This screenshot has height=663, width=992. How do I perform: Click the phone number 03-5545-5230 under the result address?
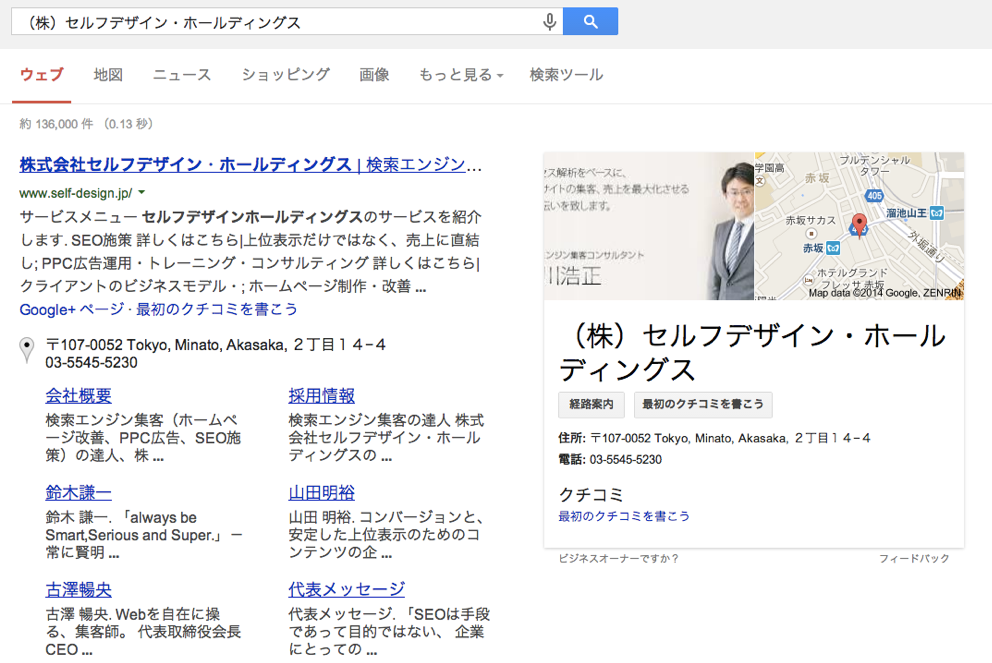point(91,362)
